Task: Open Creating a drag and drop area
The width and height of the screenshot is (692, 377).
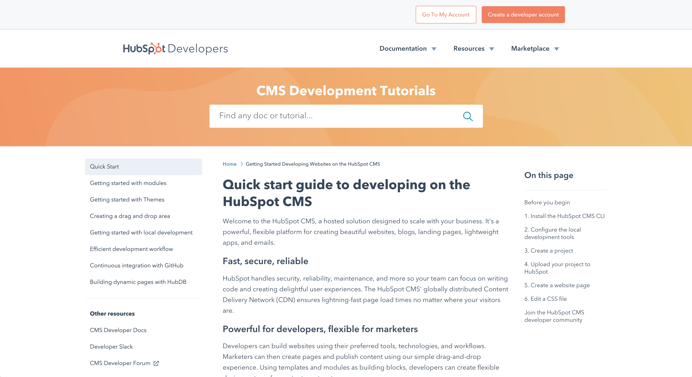Action: 130,216
